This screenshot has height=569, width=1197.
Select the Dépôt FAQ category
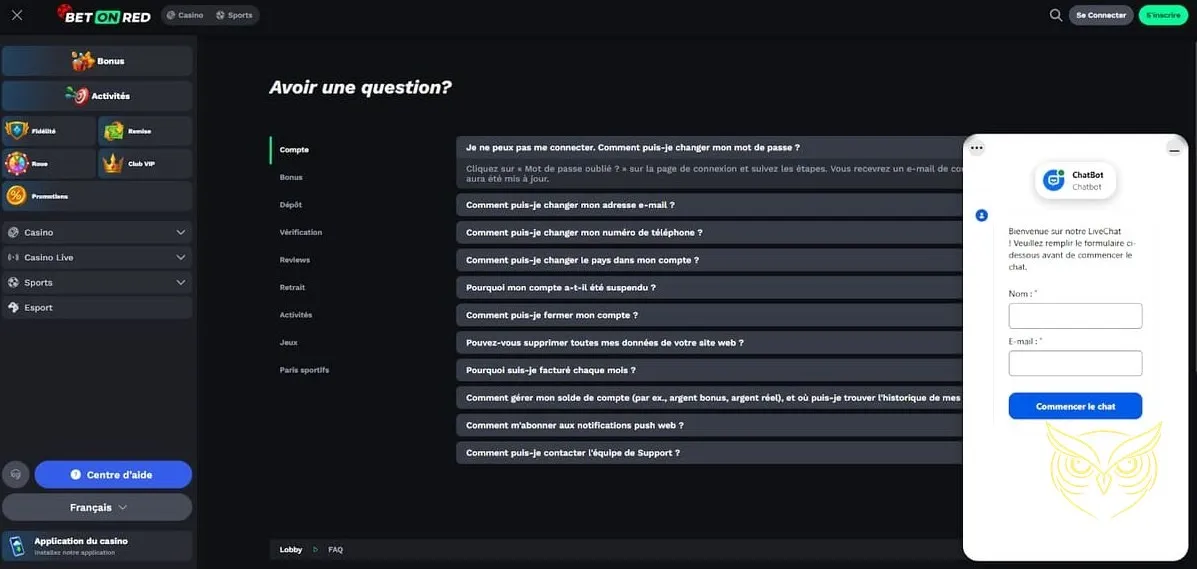[x=291, y=205]
